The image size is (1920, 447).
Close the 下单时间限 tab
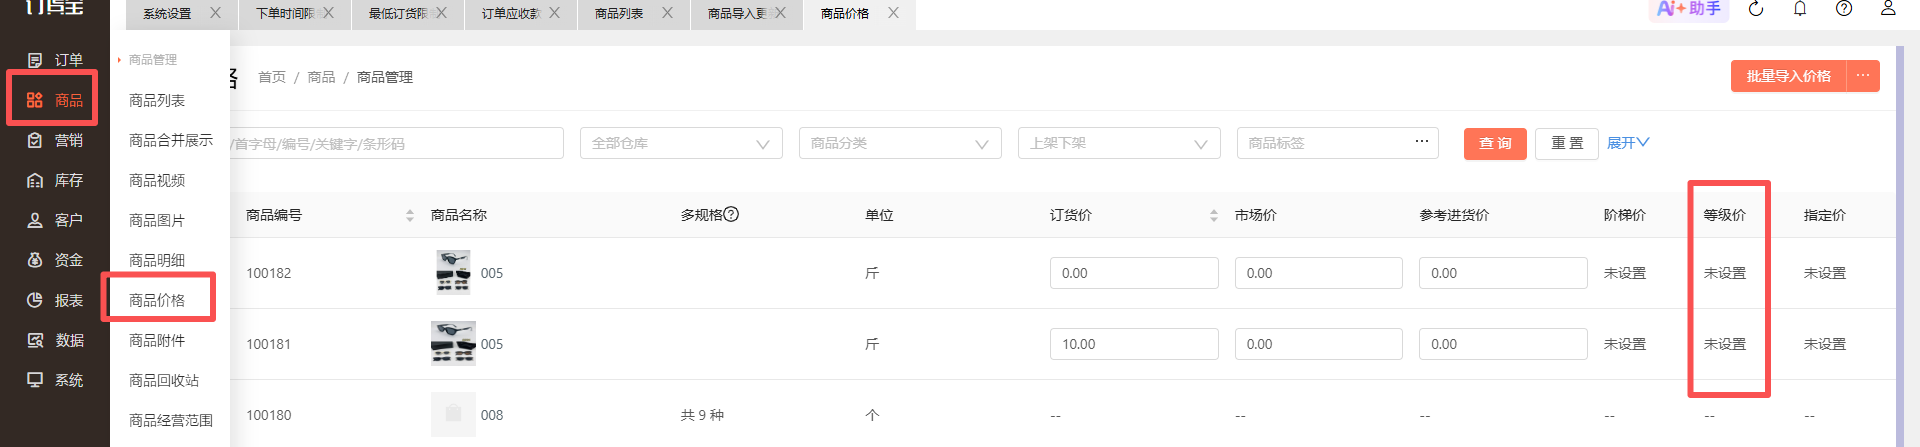pos(328,13)
